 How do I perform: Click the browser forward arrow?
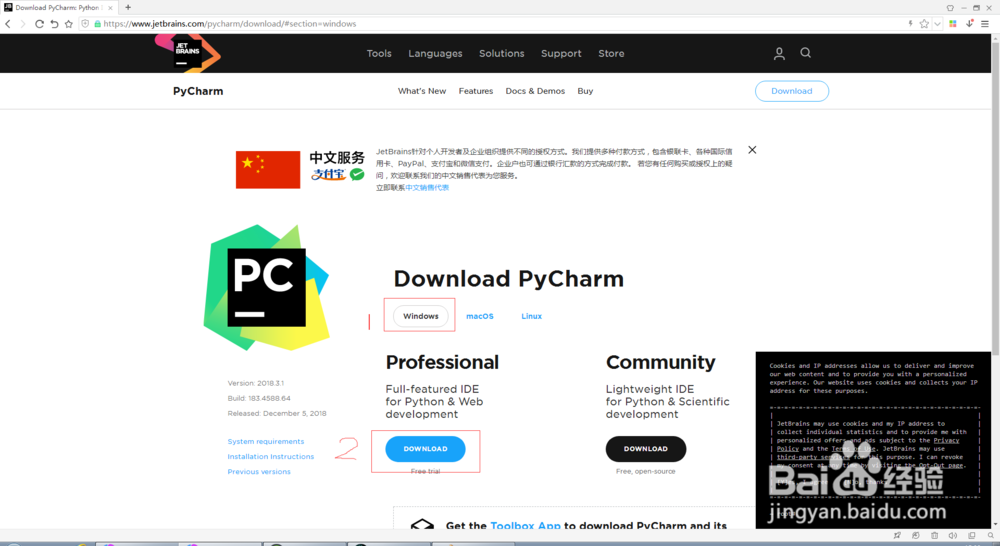pos(23,24)
